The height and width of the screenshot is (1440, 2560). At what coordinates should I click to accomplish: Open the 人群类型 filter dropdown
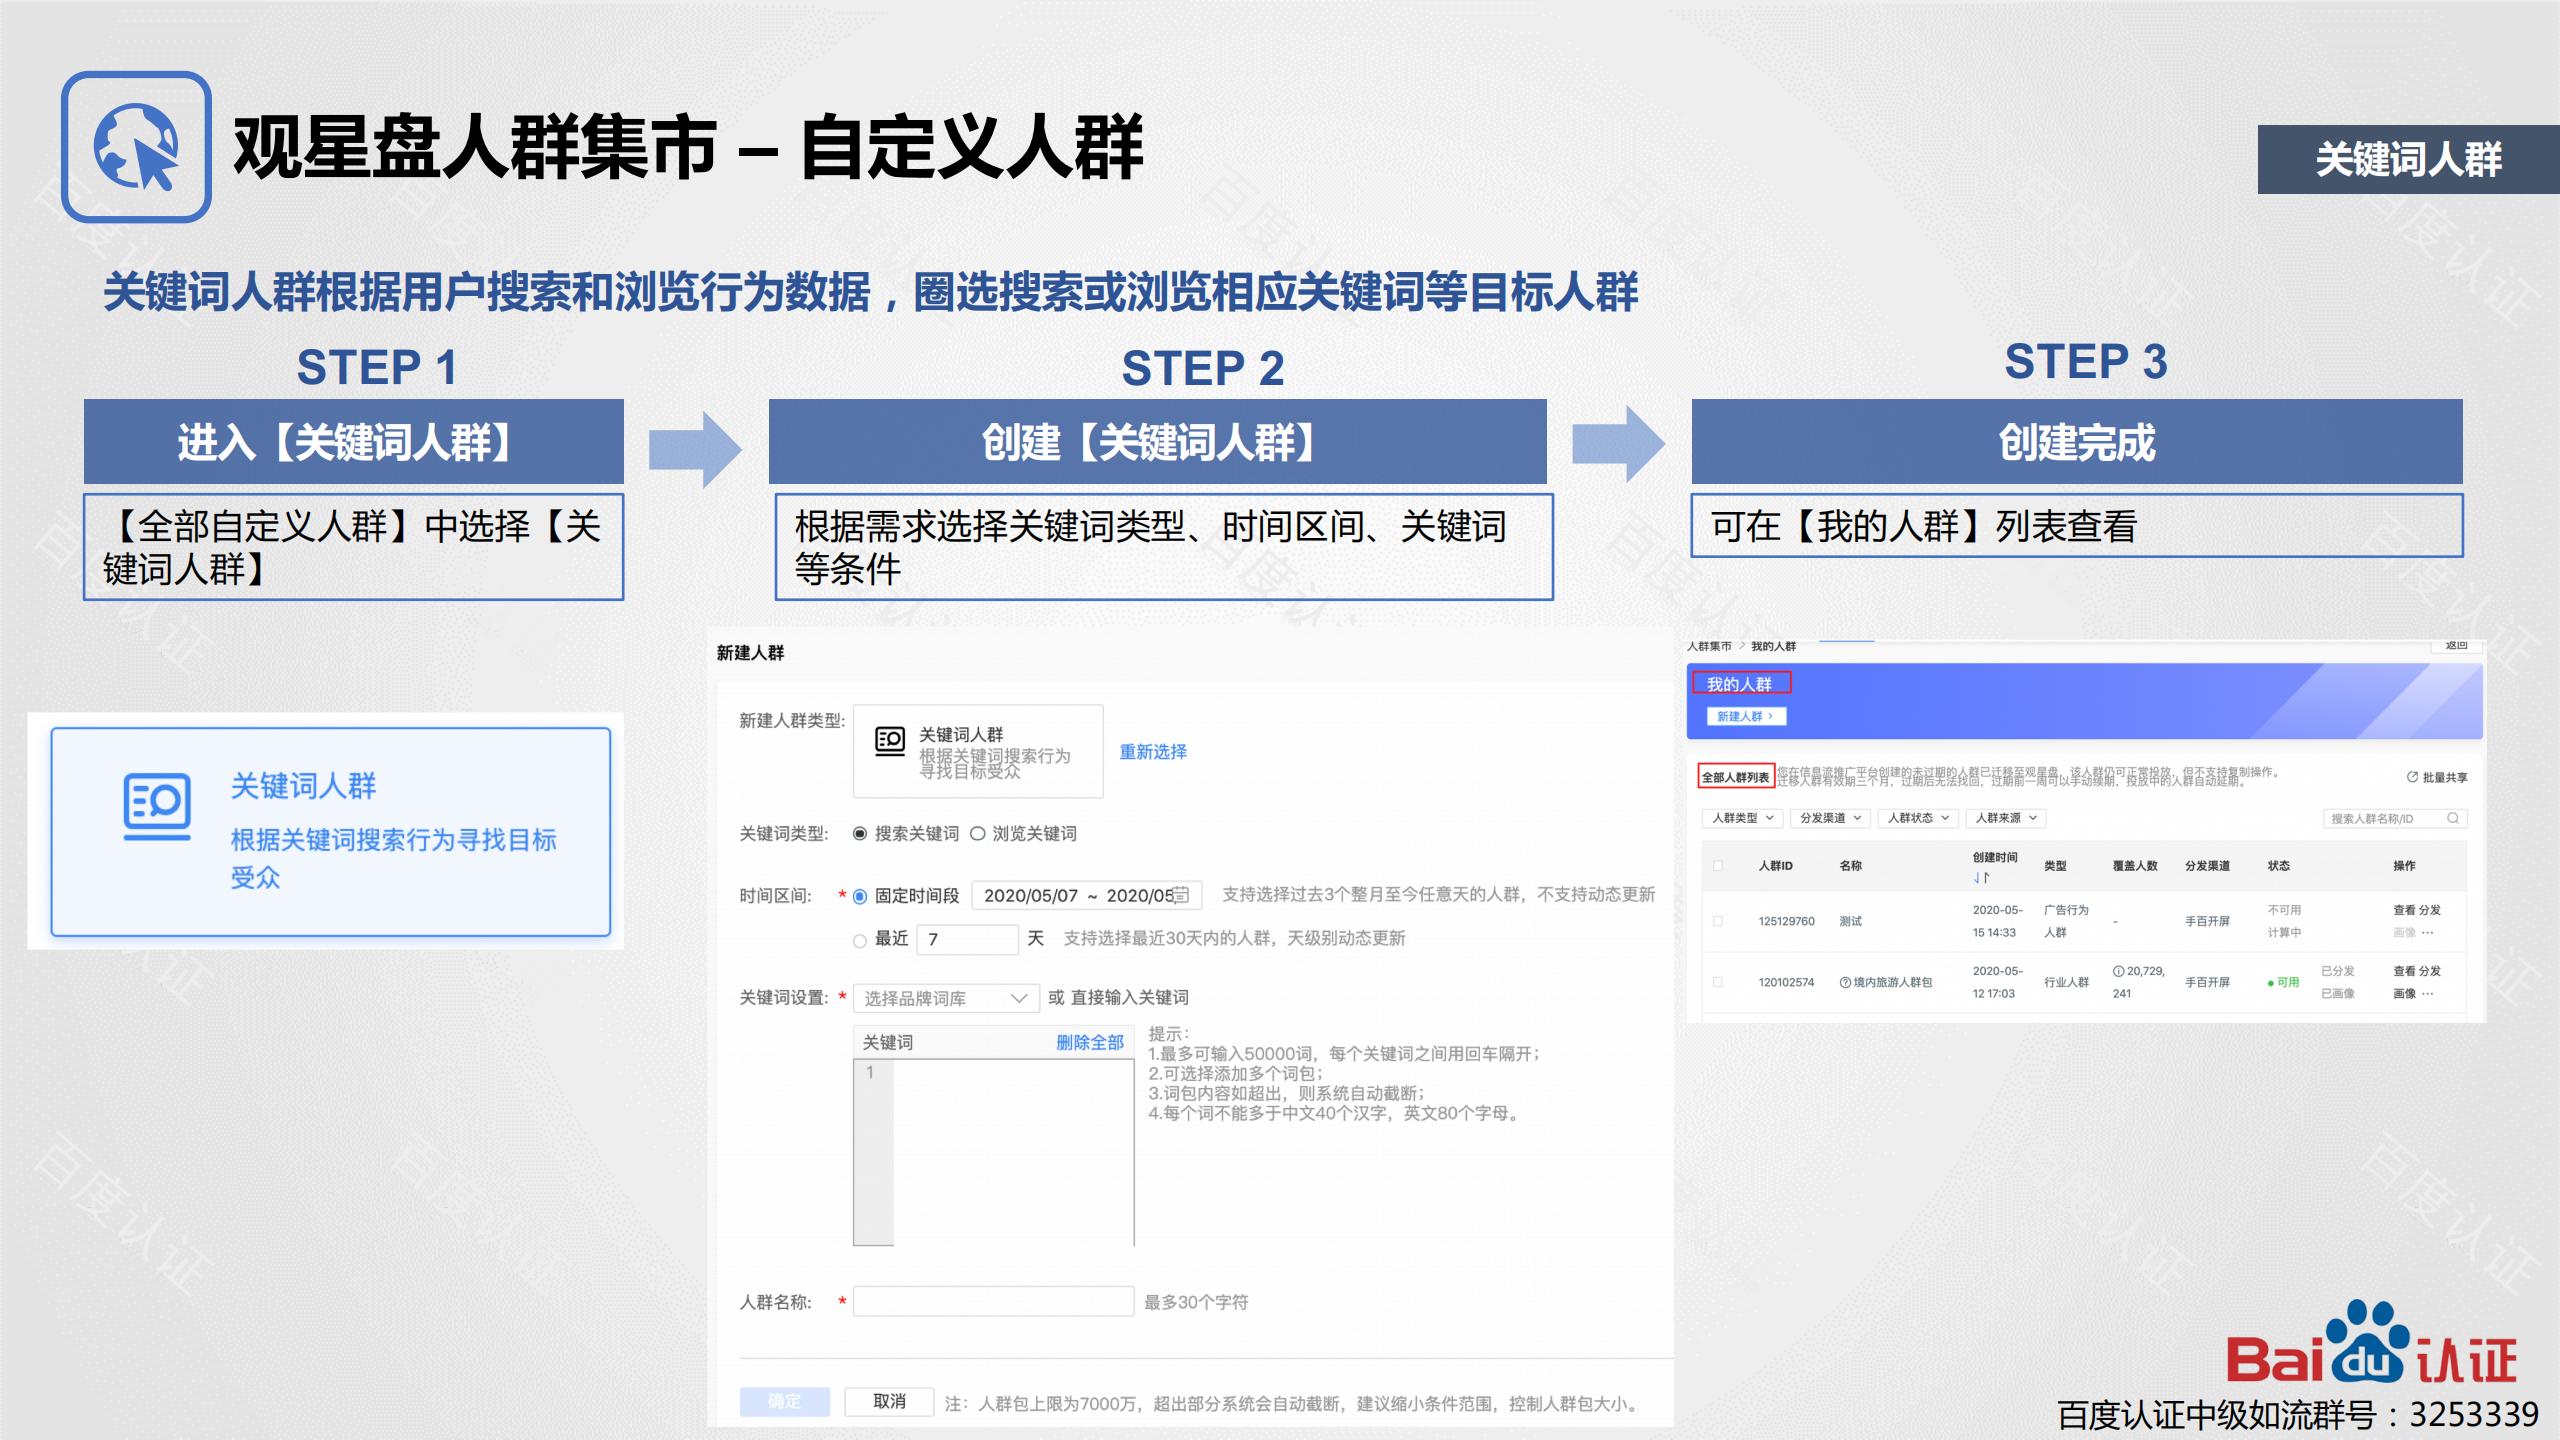pos(1742,818)
